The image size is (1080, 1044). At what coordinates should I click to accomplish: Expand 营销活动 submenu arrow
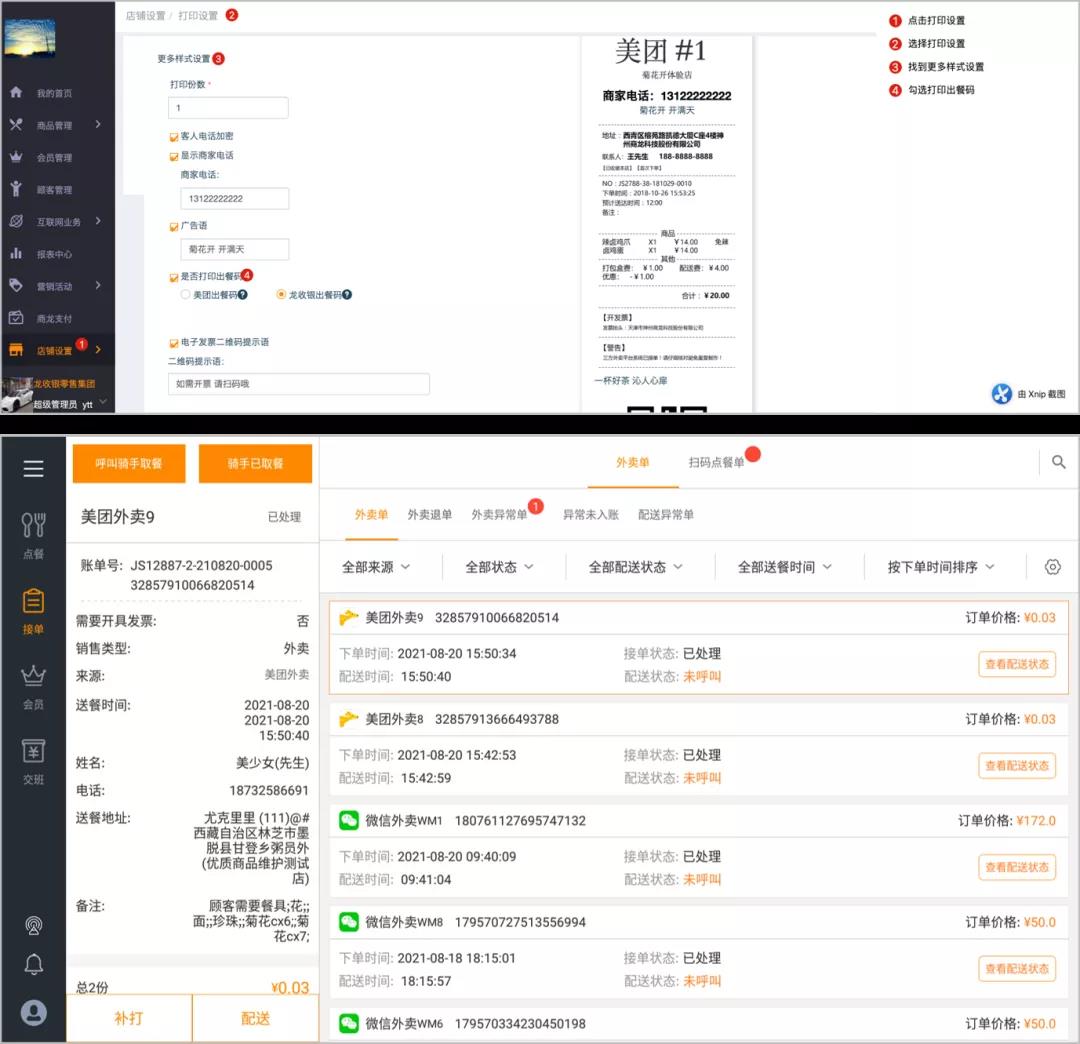pos(98,284)
